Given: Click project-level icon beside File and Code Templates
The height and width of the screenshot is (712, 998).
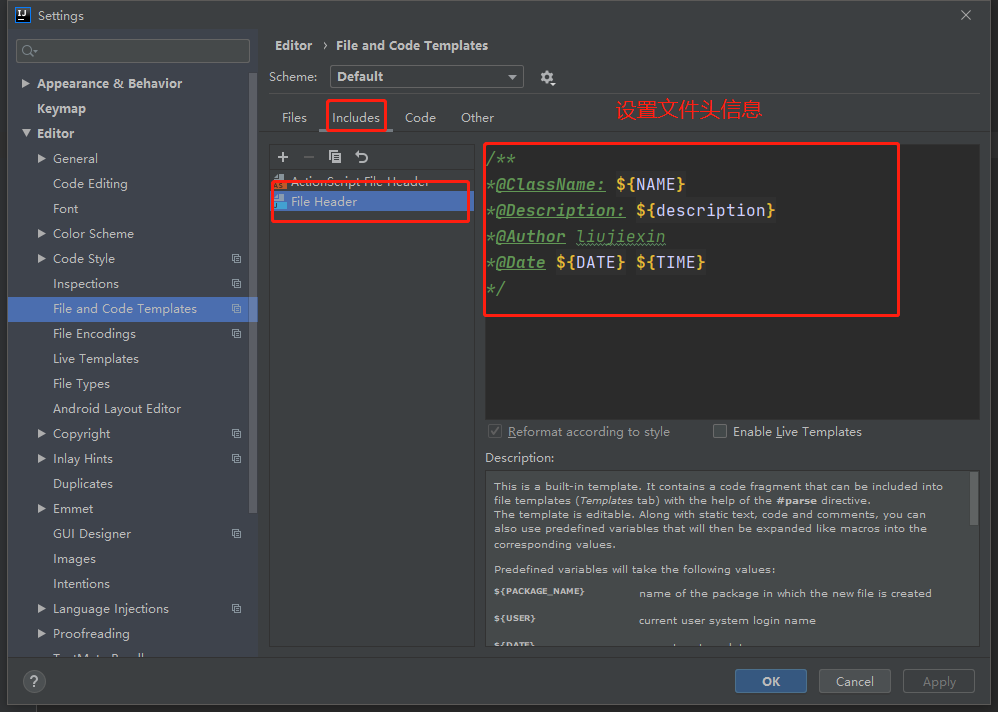Looking at the screenshot, I should click(236, 309).
